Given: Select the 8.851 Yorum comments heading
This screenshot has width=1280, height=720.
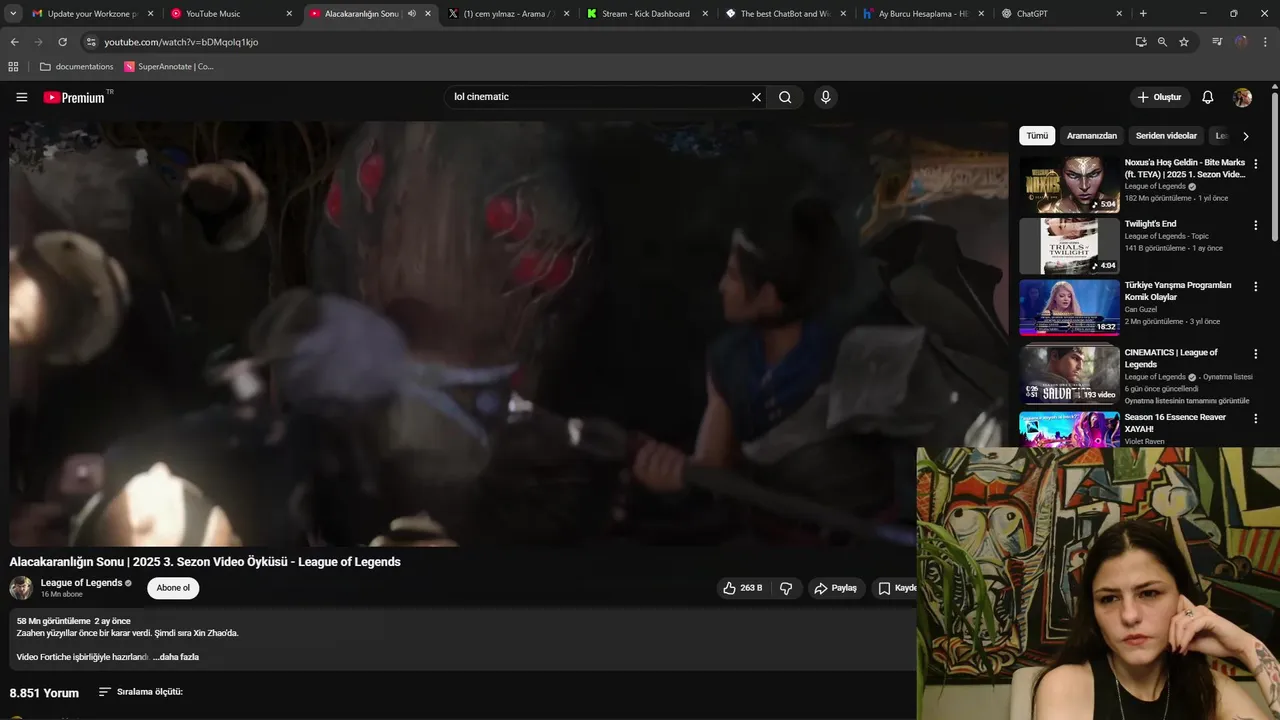Looking at the screenshot, I should (44, 693).
